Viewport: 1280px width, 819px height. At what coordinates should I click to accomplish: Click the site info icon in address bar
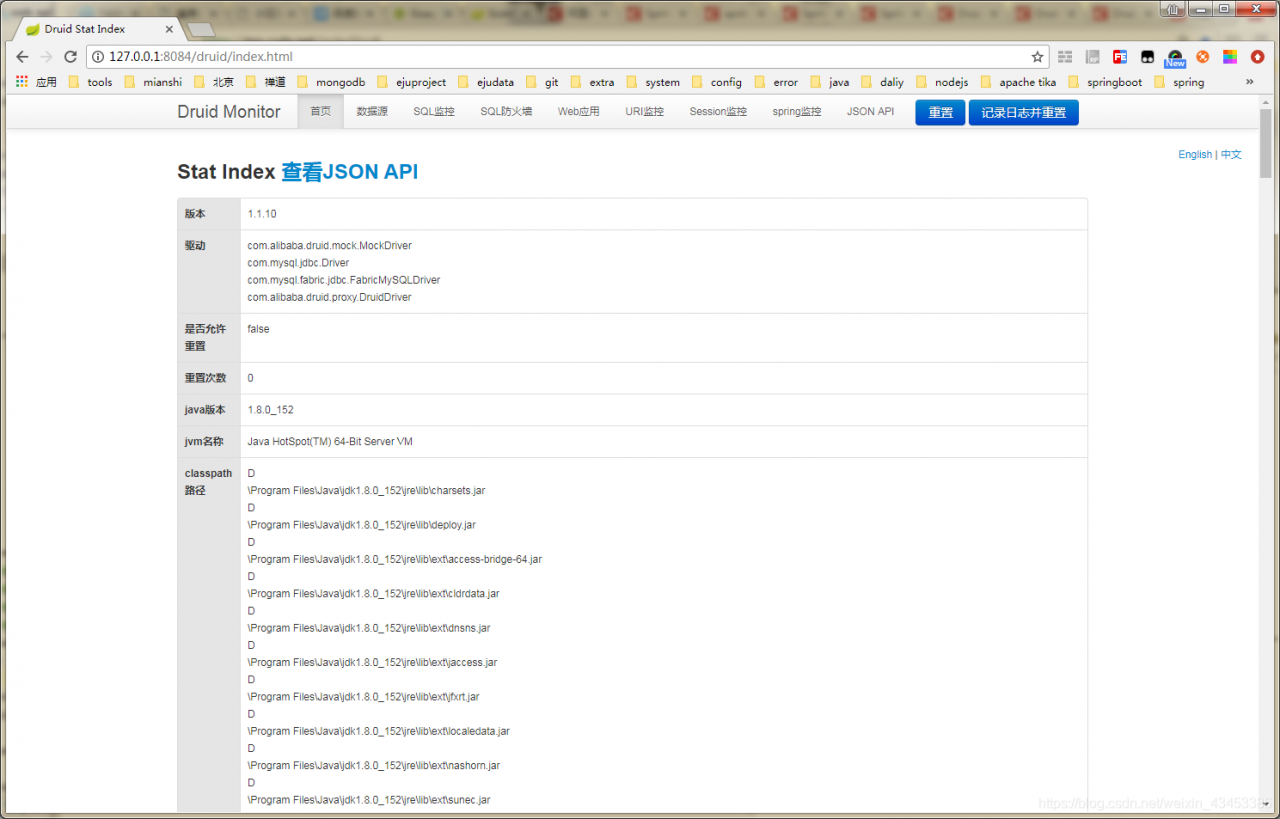98,57
